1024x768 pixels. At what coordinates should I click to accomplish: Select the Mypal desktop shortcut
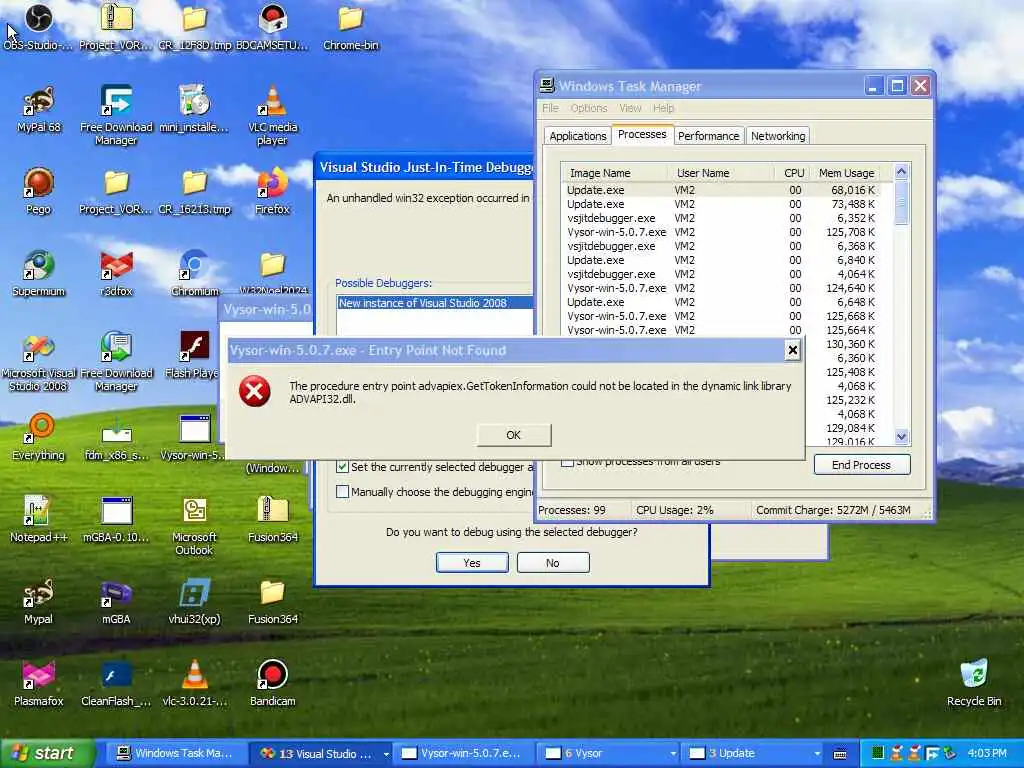click(39, 601)
